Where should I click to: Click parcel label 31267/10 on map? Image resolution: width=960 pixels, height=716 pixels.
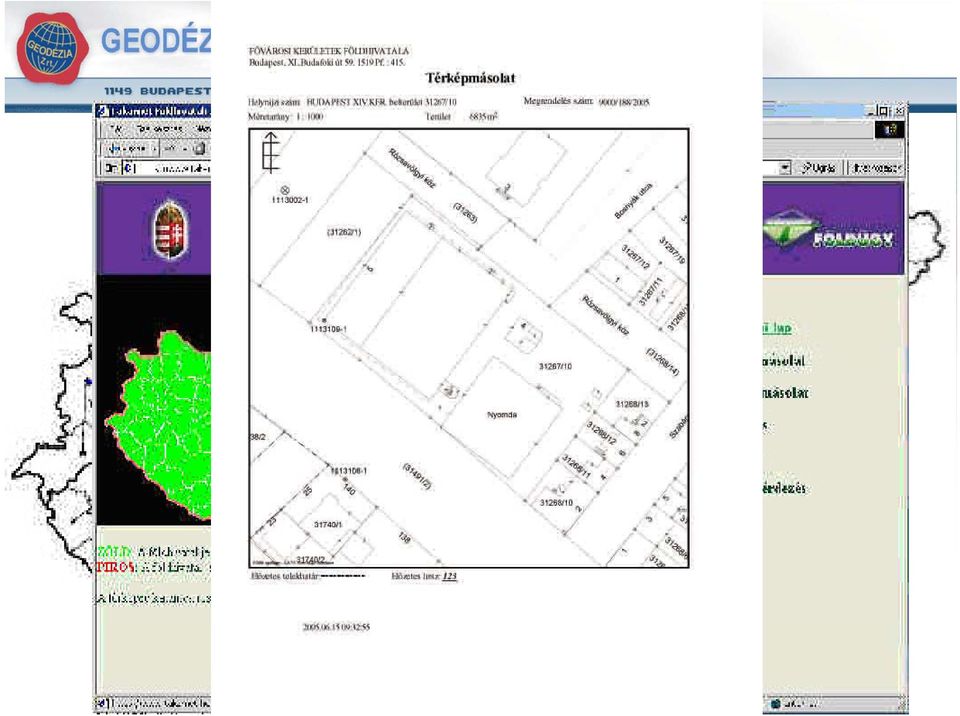[x=555, y=366]
